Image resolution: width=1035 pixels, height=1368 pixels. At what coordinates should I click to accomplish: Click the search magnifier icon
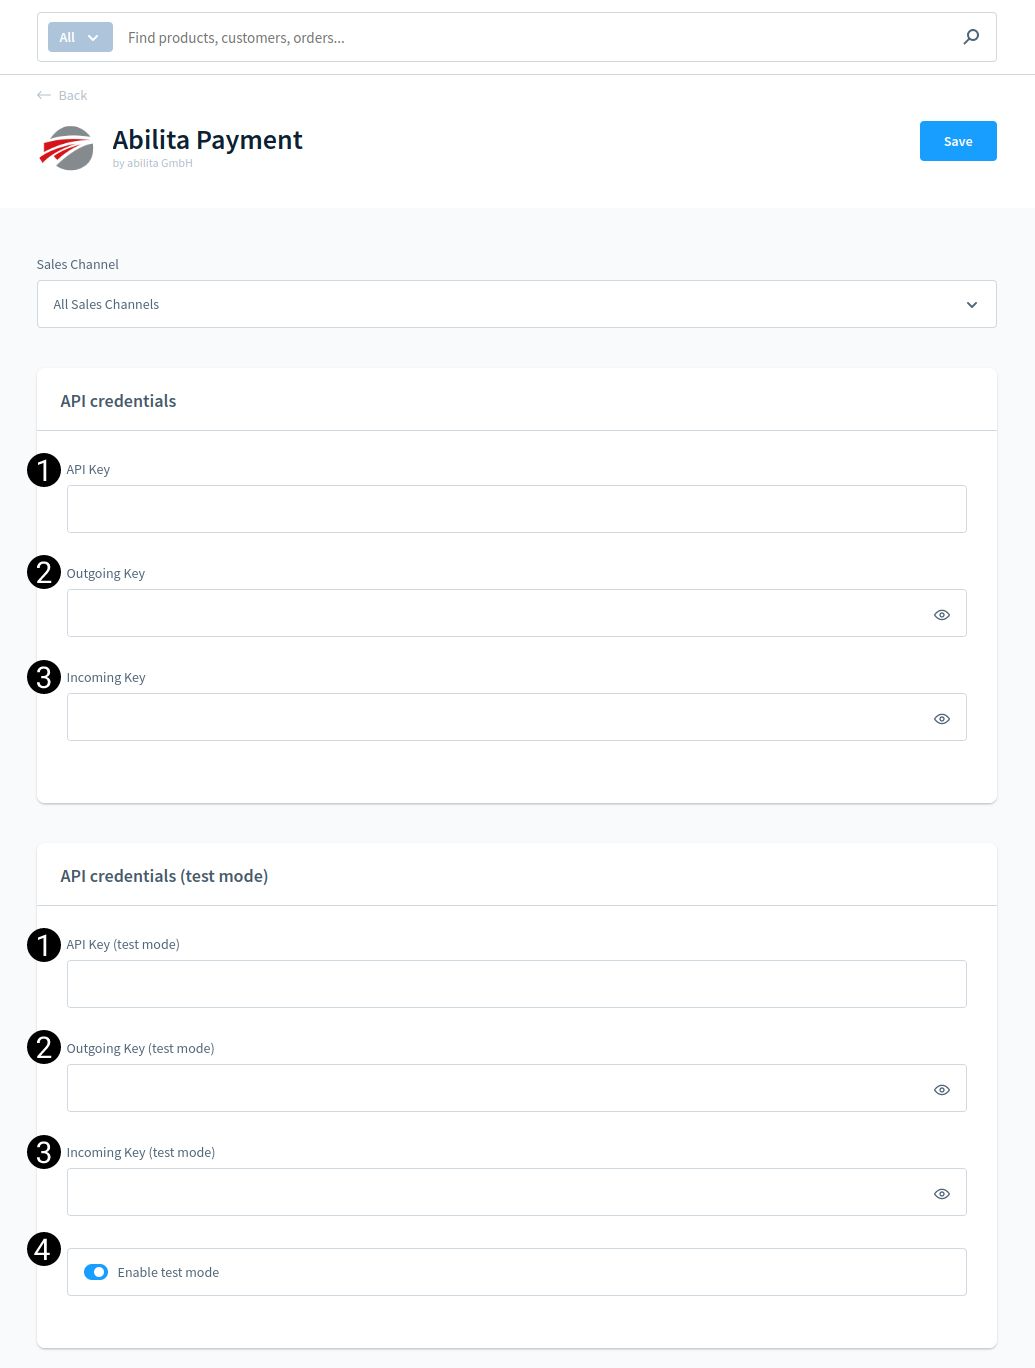pyautogui.click(x=971, y=37)
